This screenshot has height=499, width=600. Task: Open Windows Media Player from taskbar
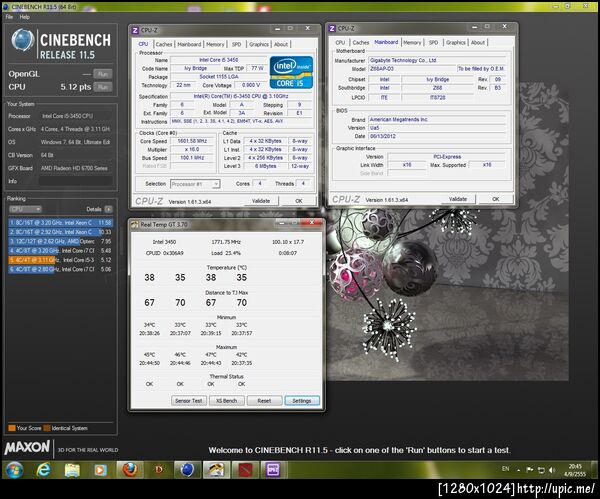(101, 470)
